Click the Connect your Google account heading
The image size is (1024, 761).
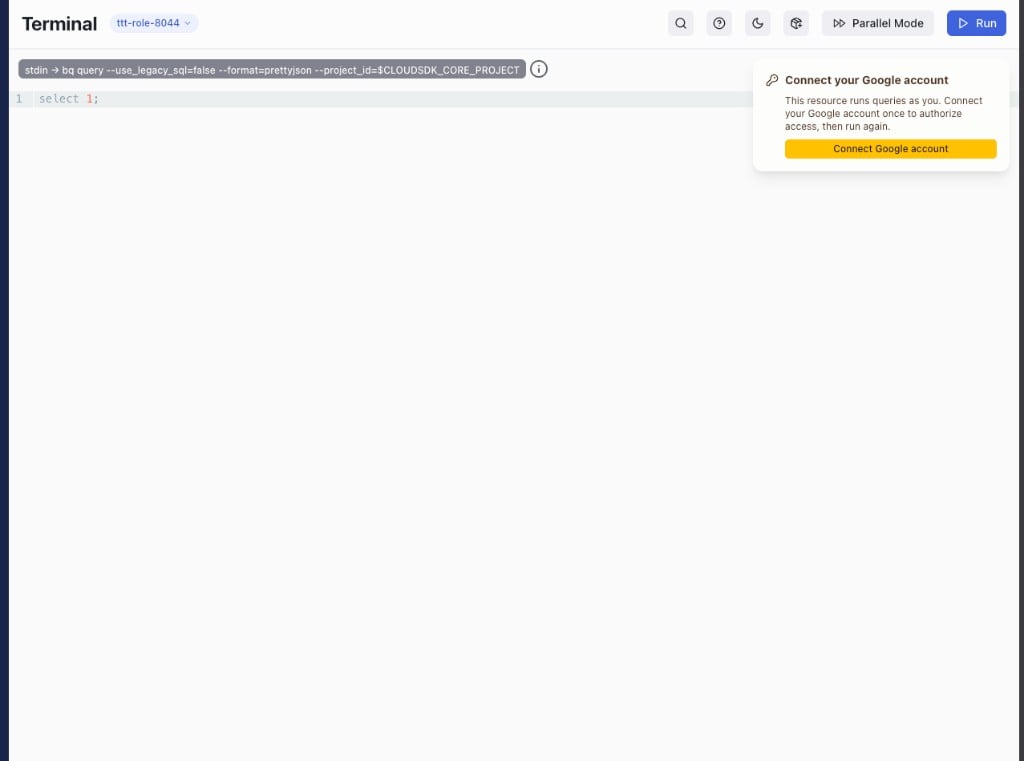click(867, 80)
